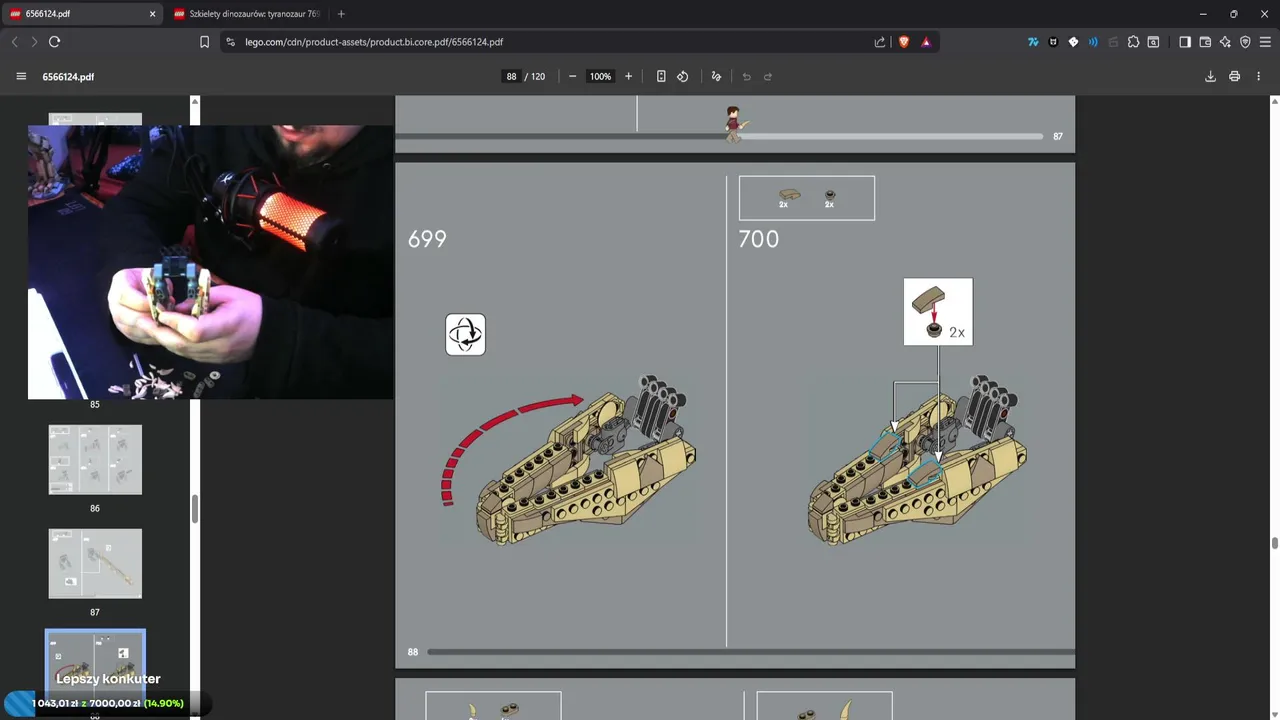
Task: Open PDF viewer more actions menu
Action: 1258,76
